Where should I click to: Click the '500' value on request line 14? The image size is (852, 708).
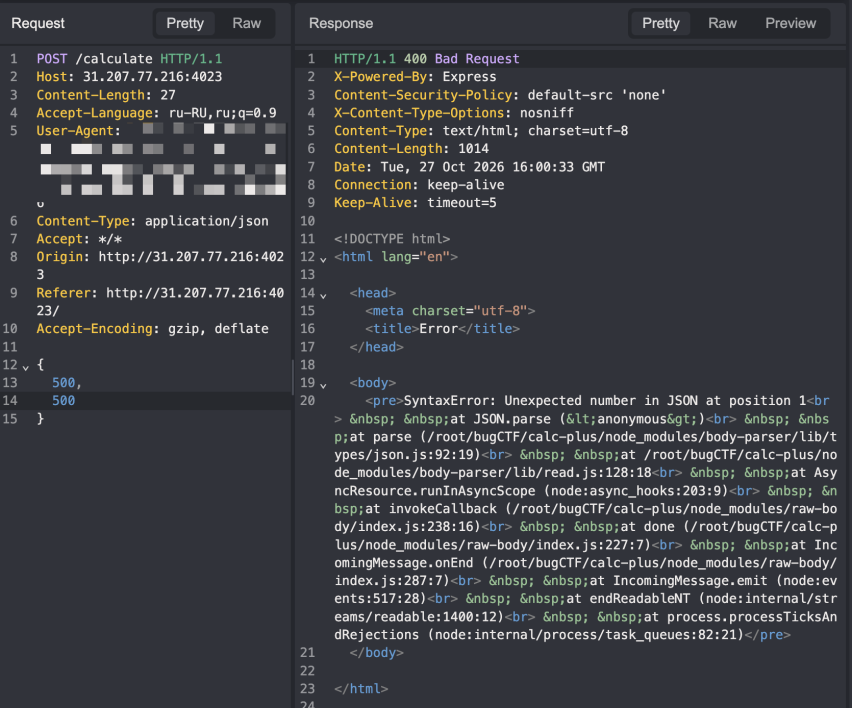pos(64,400)
